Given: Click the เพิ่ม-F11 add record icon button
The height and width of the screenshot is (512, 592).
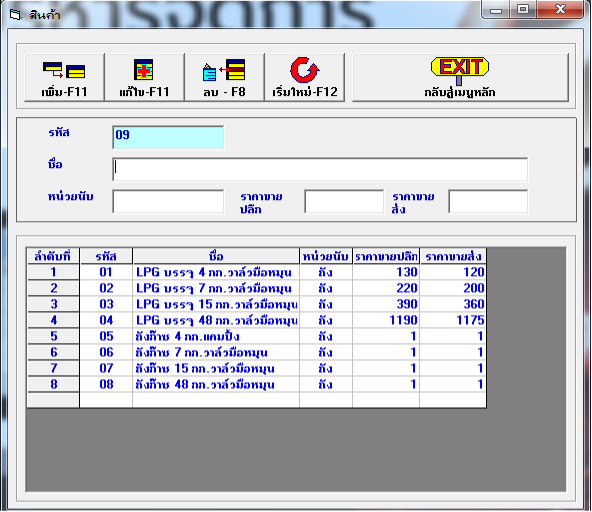Looking at the screenshot, I should click(64, 77).
